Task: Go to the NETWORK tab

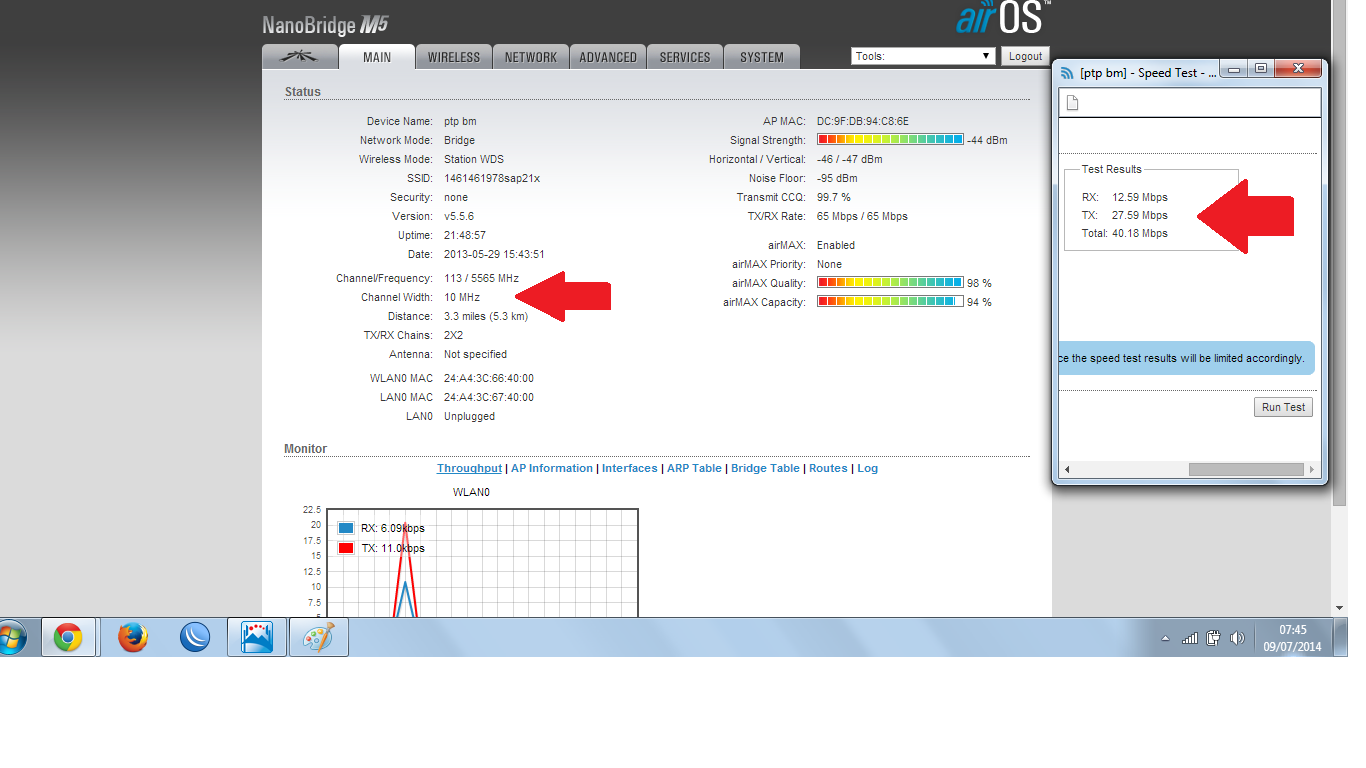Action: pyautogui.click(x=531, y=57)
